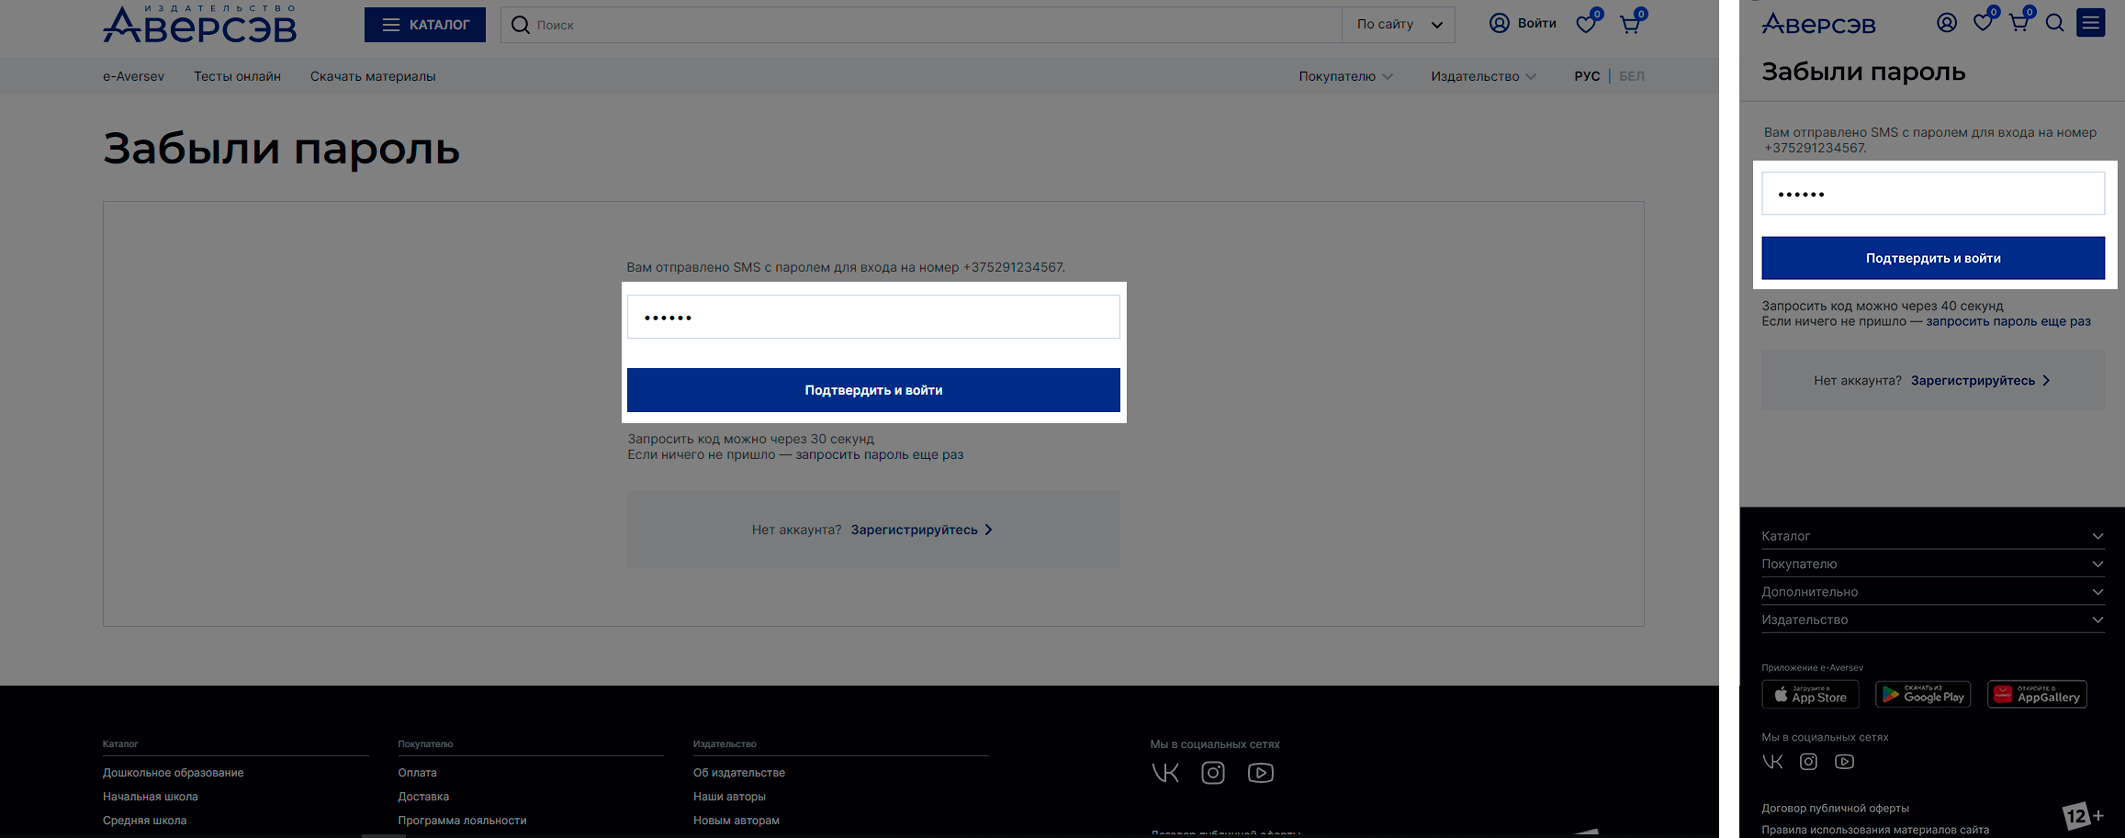Expand the "Покупателю" dropdown in the top navigation
This screenshot has width=2125, height=838.
(x=1345, y=76)
